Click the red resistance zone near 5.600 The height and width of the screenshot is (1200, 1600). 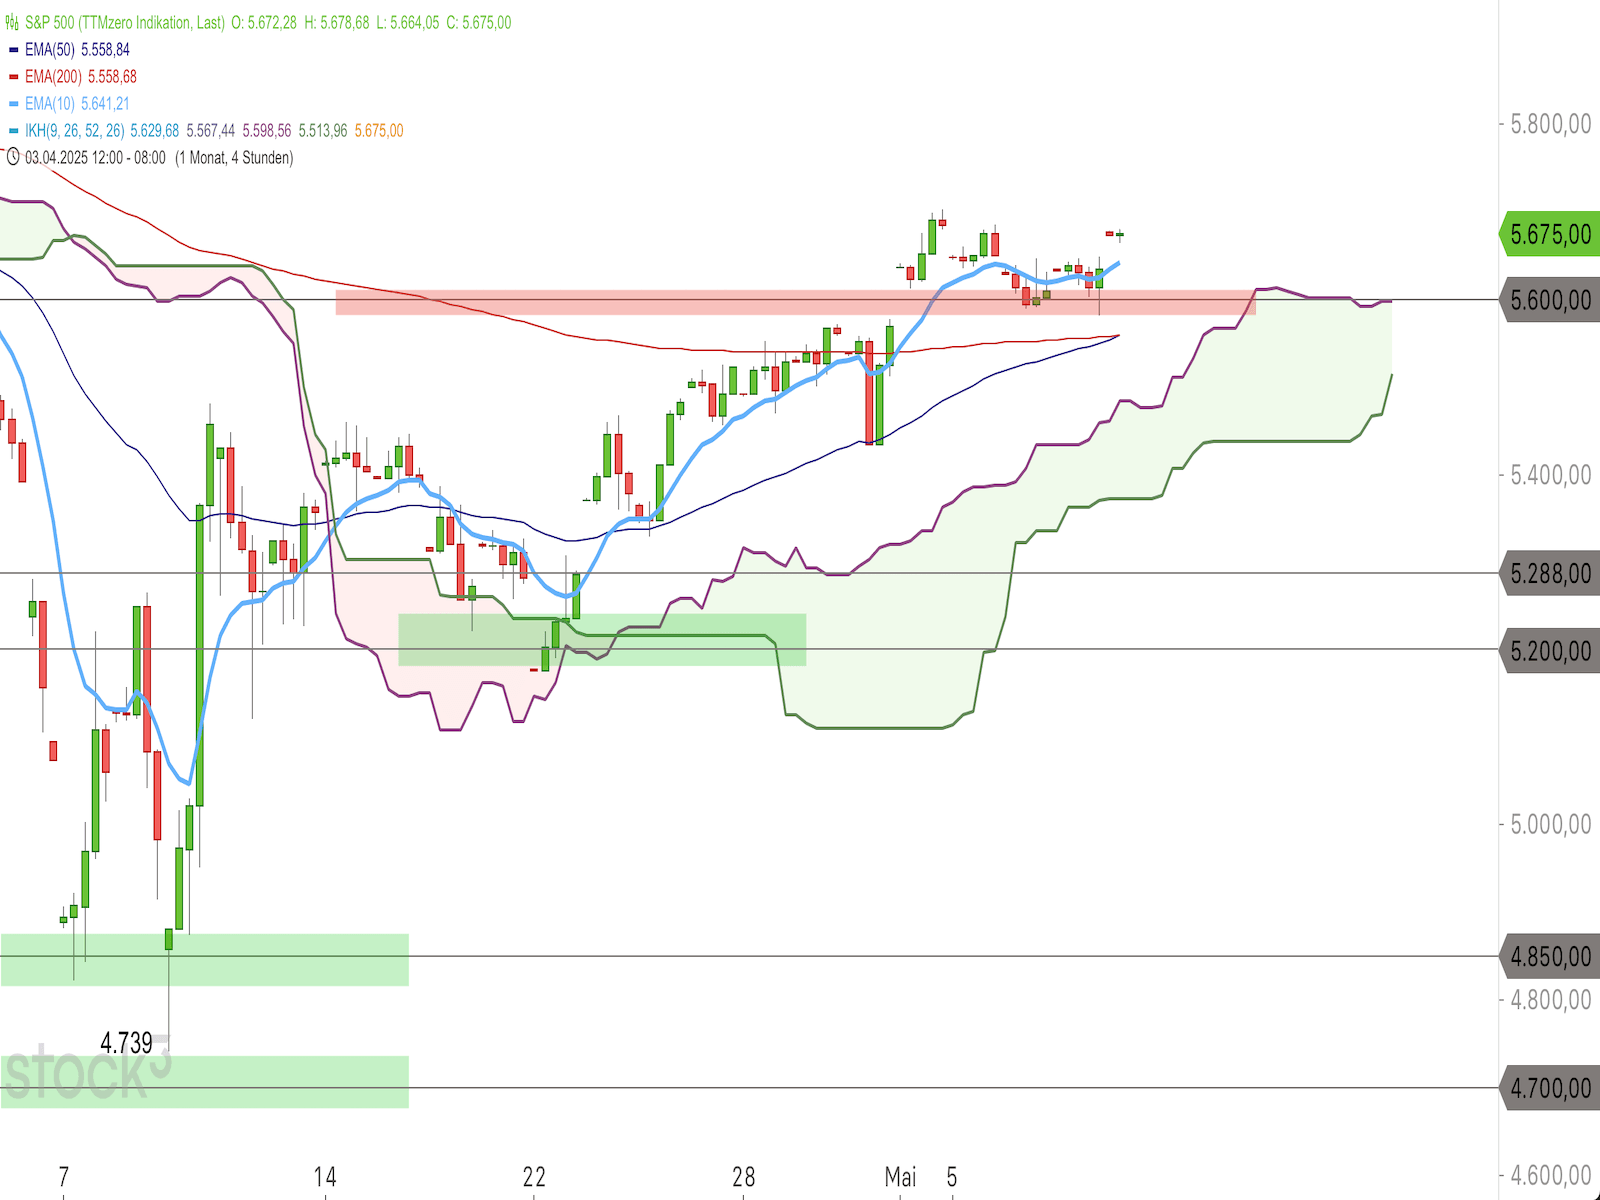795,302
